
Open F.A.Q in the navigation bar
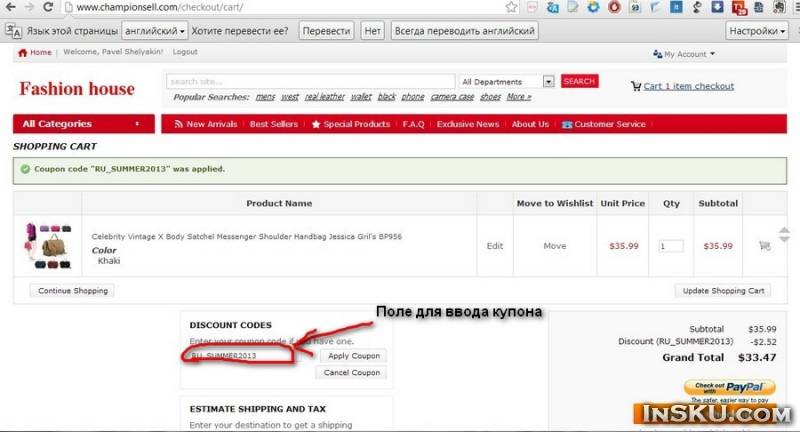click(413, 124)
